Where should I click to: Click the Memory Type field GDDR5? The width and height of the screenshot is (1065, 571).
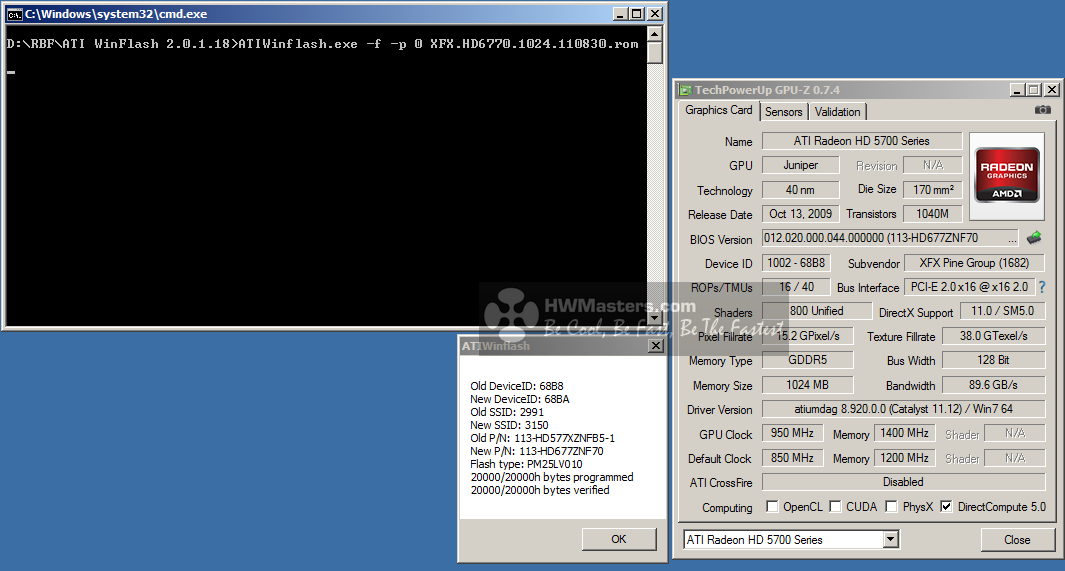point(808,360)
